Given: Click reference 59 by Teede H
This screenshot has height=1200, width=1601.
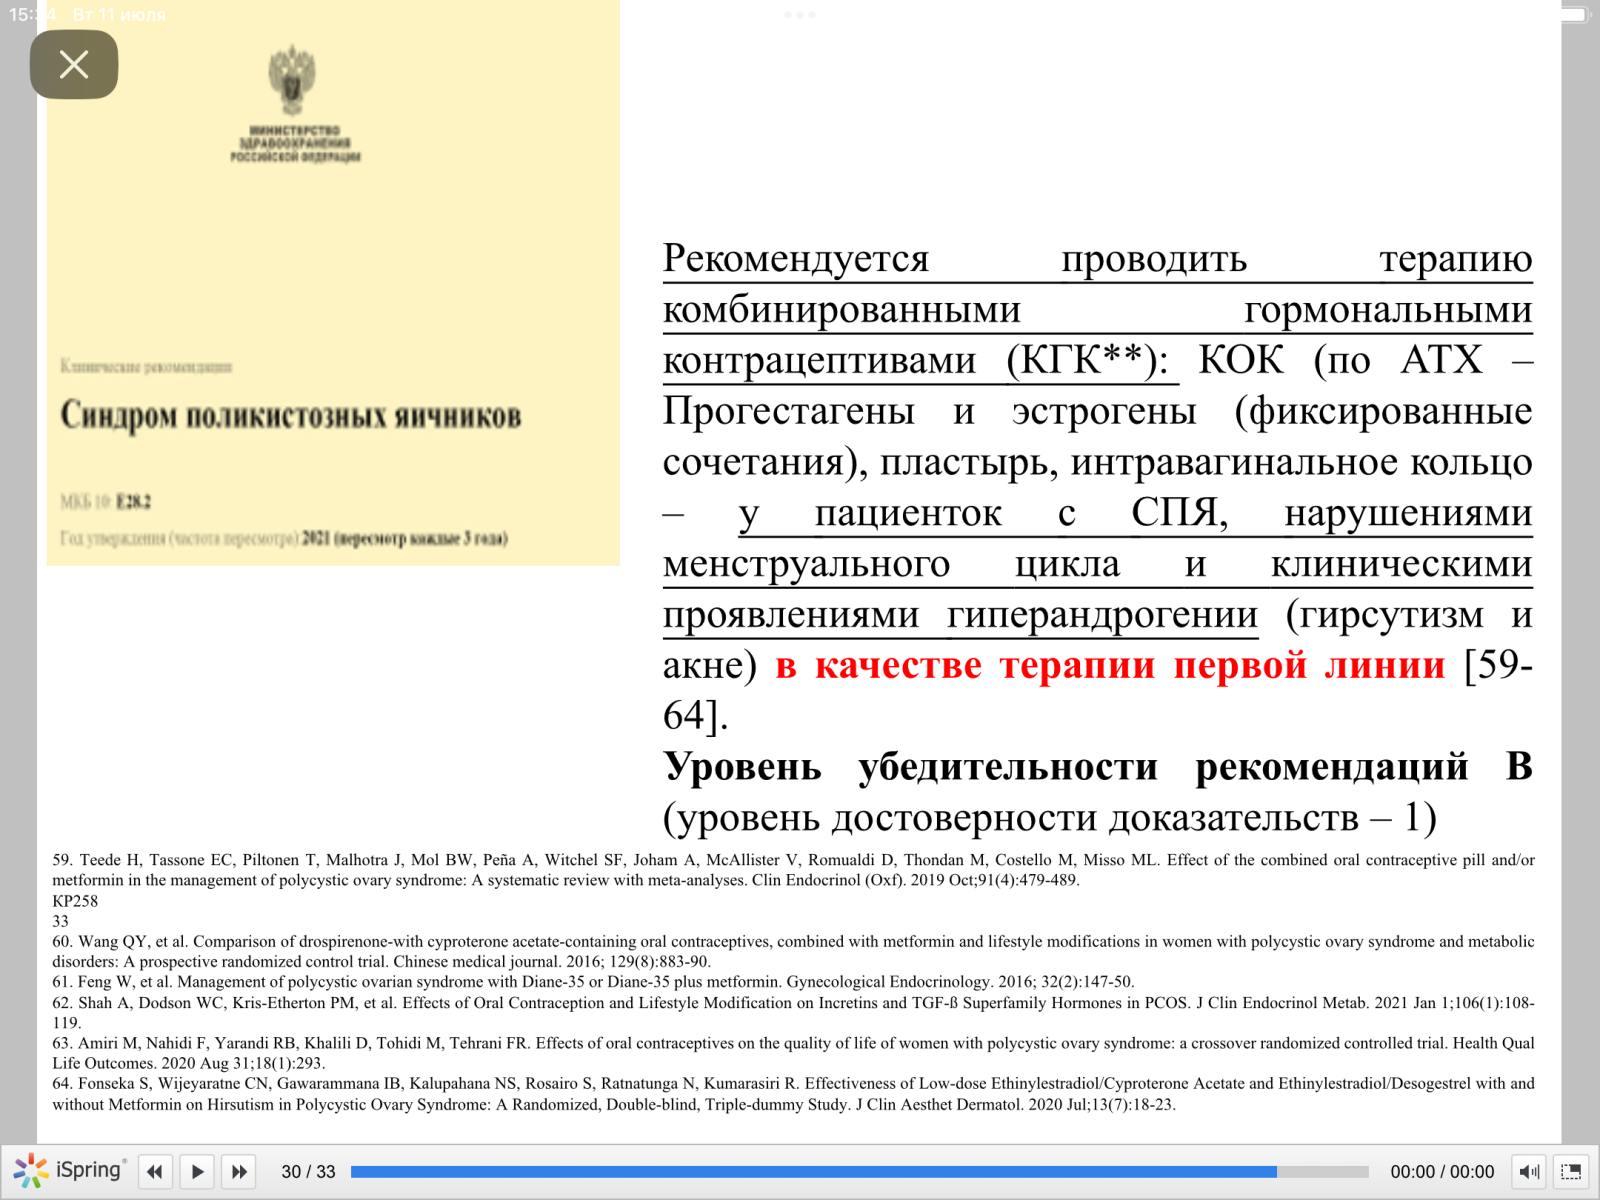Looking at the screenshot, I should coord(793,870).
